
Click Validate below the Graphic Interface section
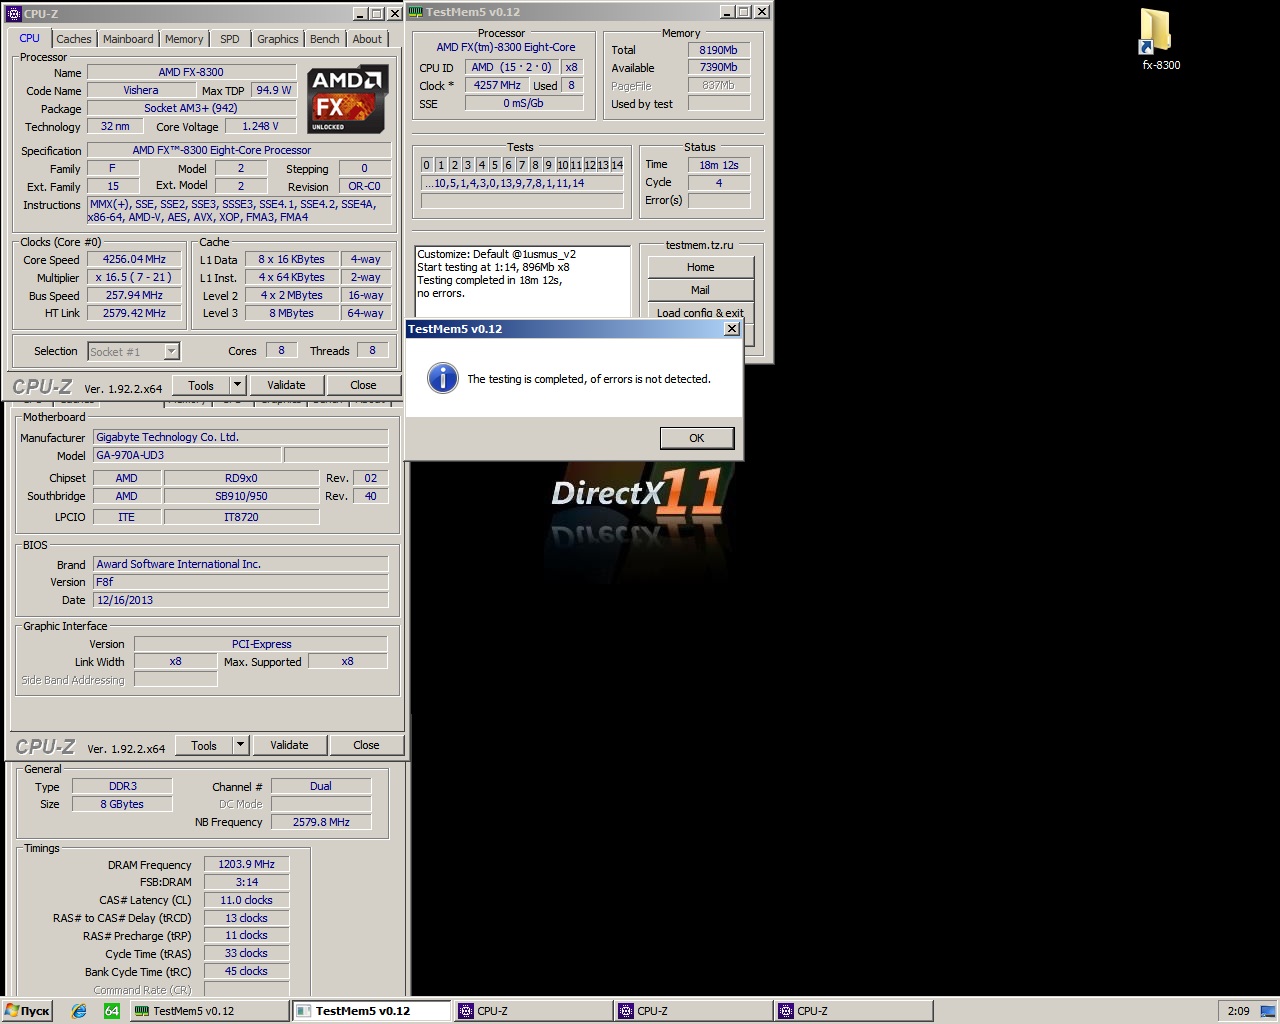pyautogui.click(x=289, y=745)
